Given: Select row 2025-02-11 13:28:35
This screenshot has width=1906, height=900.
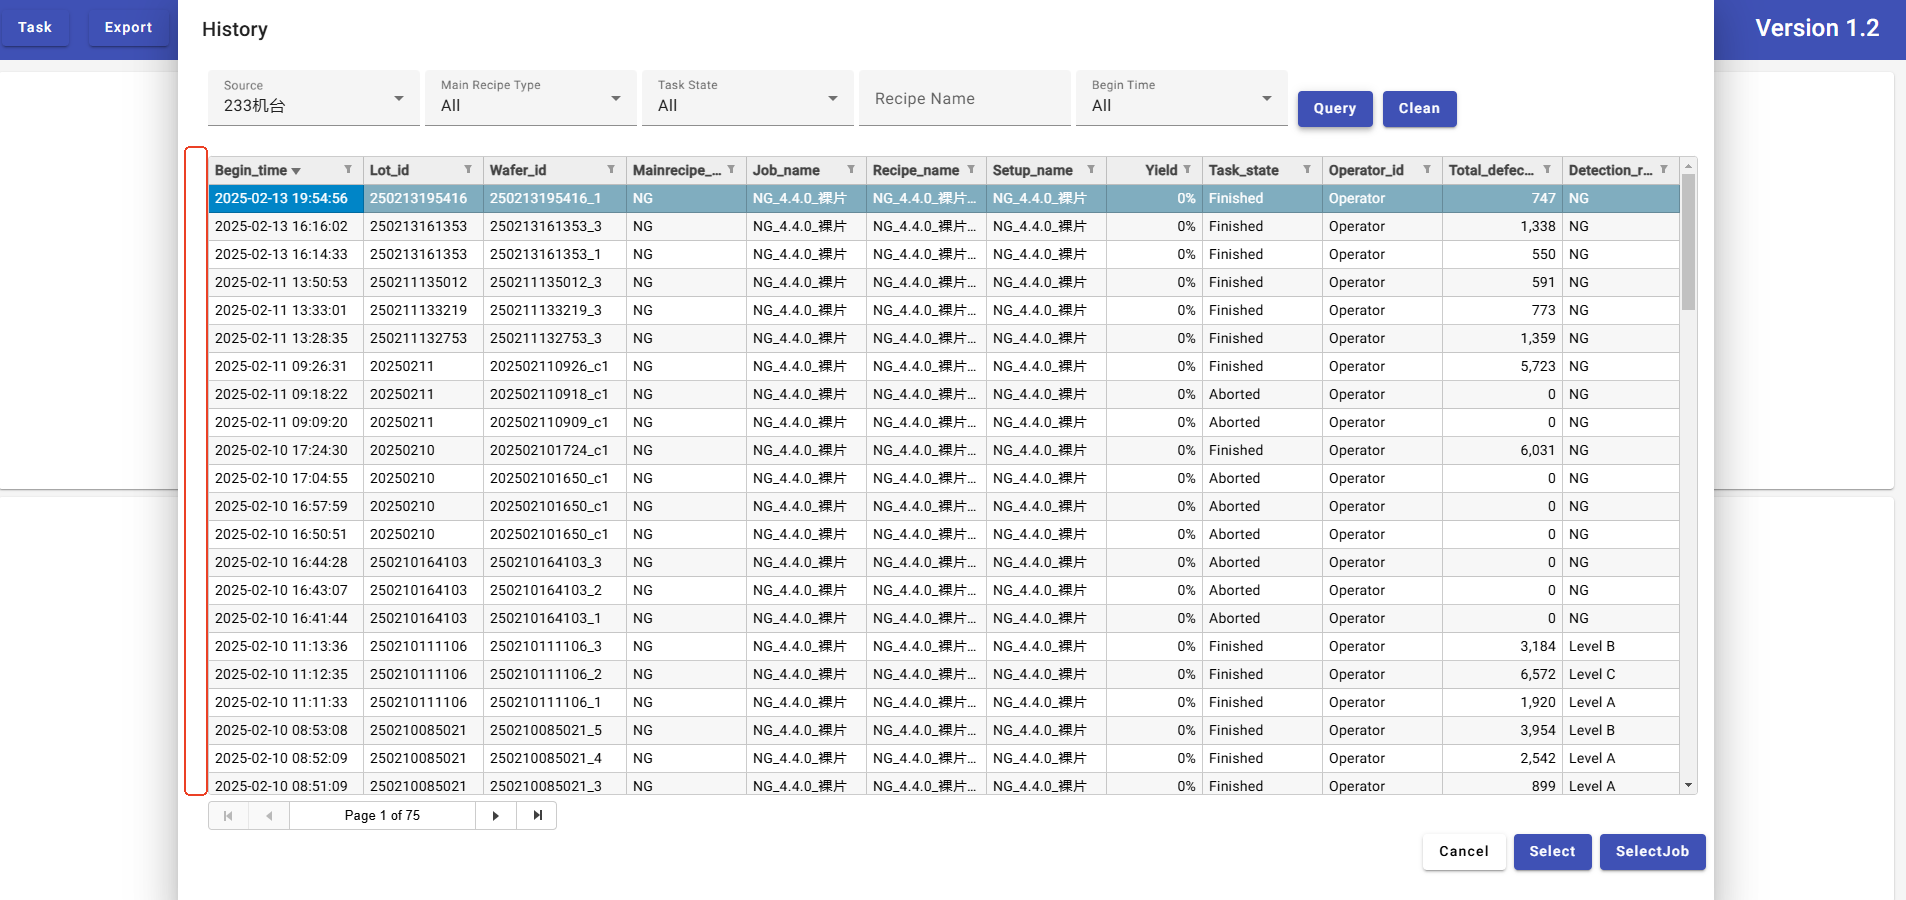Looking at the screenshot, I should (x=944, y=338).
